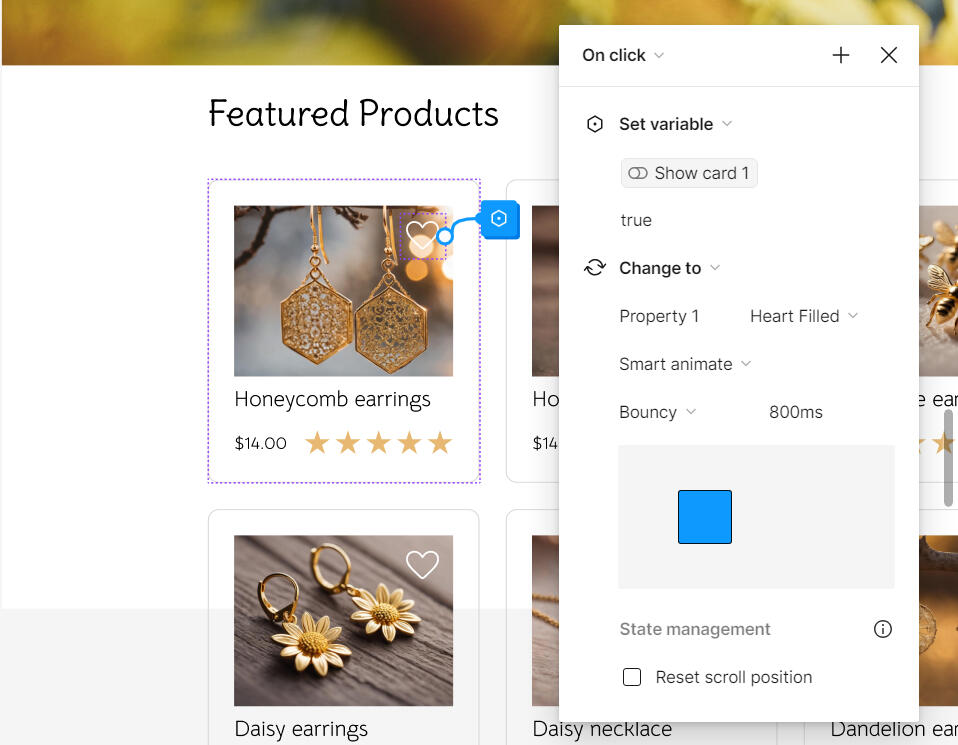Click the blue square in the animation preview
This screenshot has width=958, height=745.
coord(704,517)
